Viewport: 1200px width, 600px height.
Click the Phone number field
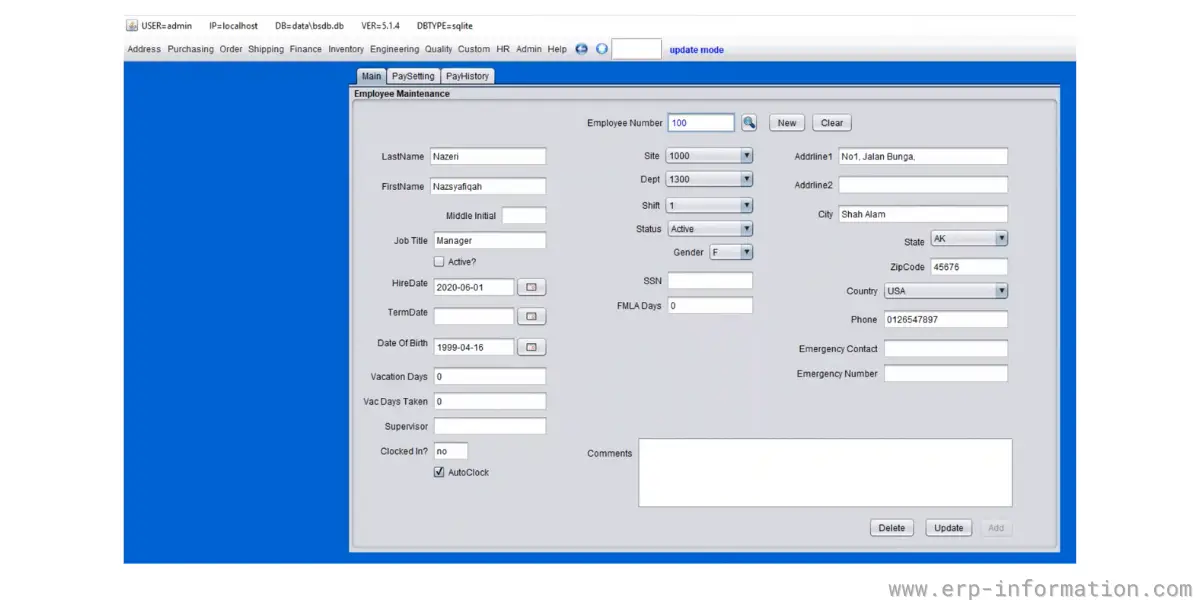click(x=945, y=319)
